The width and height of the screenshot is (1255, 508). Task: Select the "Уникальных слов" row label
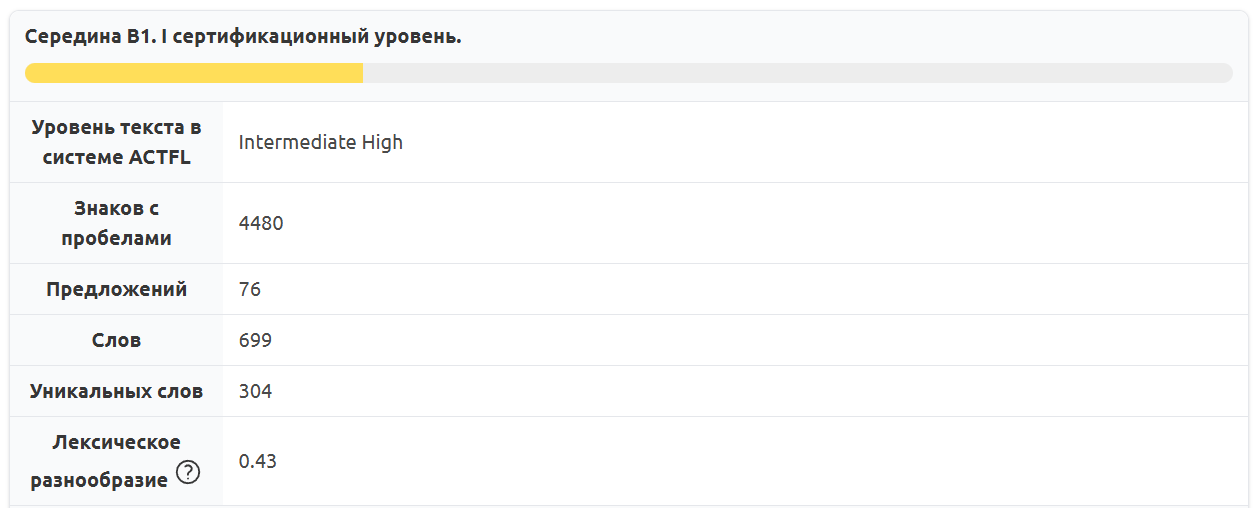[x=116, y=392]
